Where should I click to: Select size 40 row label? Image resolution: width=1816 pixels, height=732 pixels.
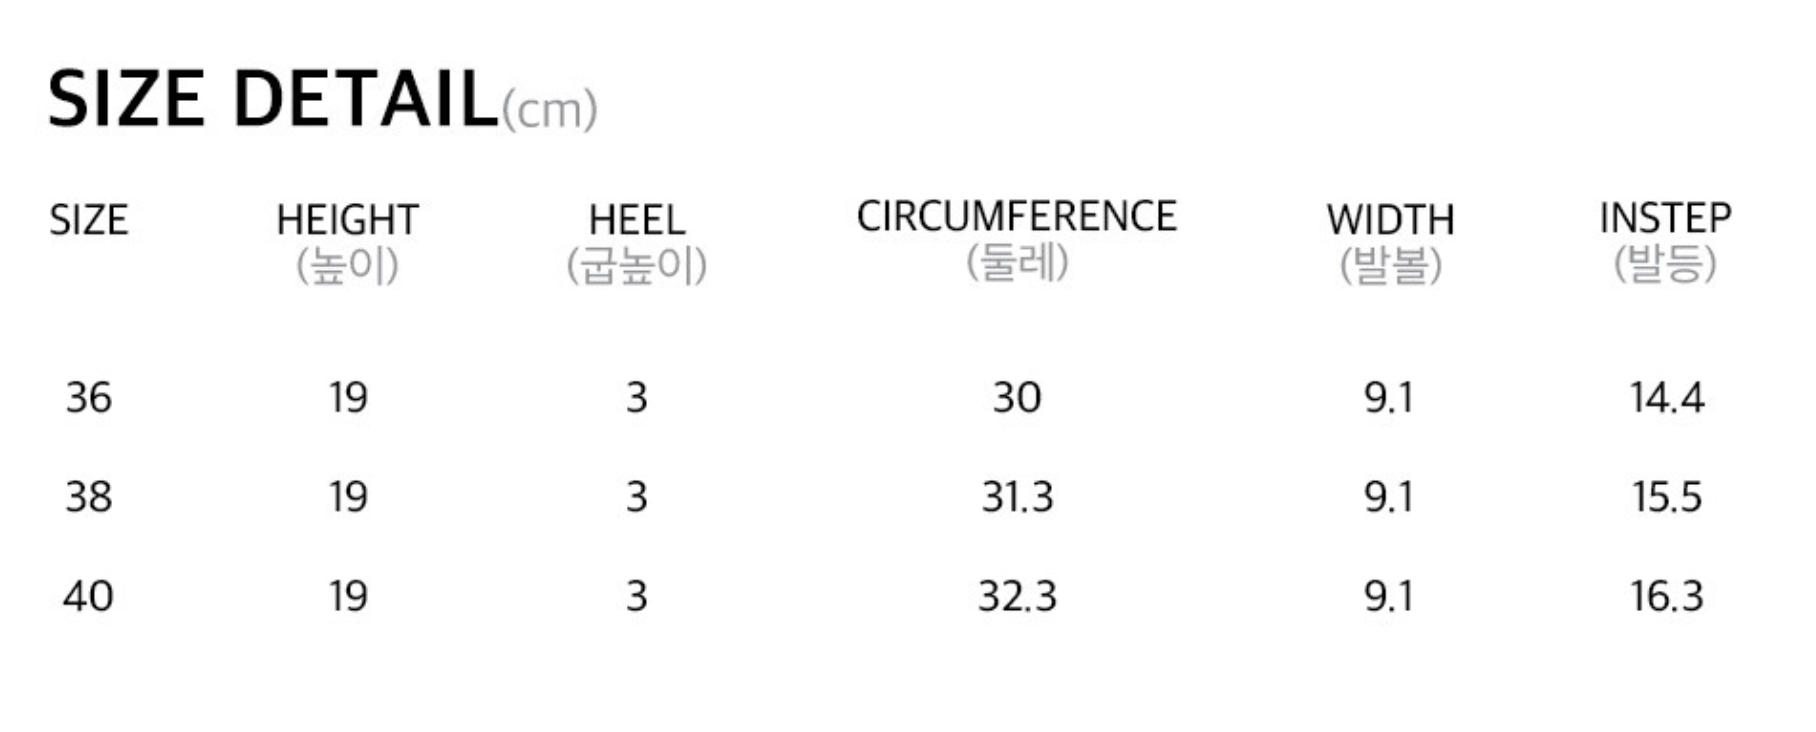click(x=88, y=596)
